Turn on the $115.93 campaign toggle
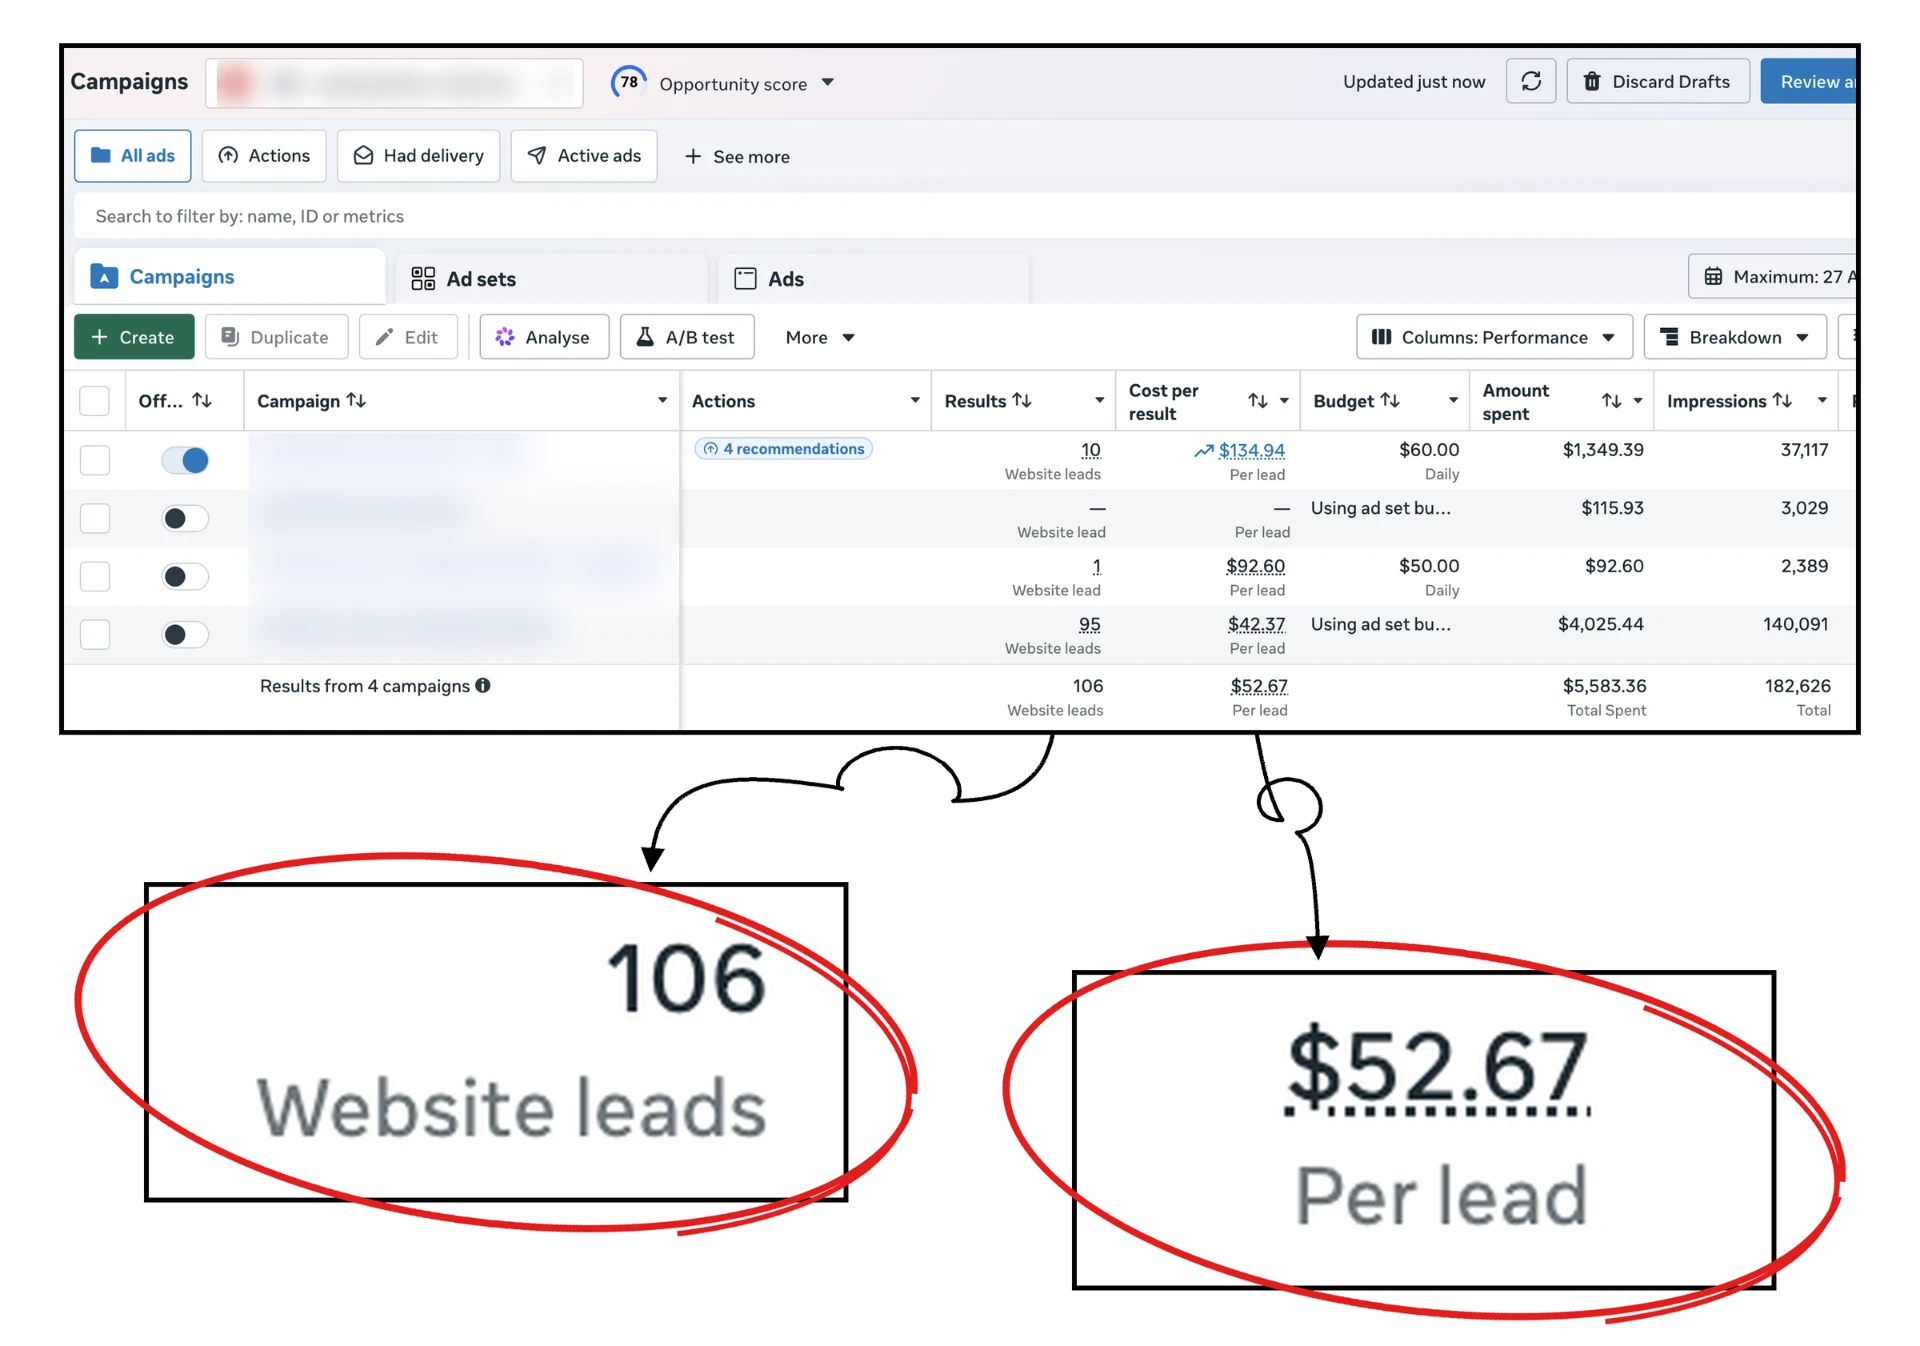The height and width of the screenshot is (1346, 1920). click(x=185, y=518)
